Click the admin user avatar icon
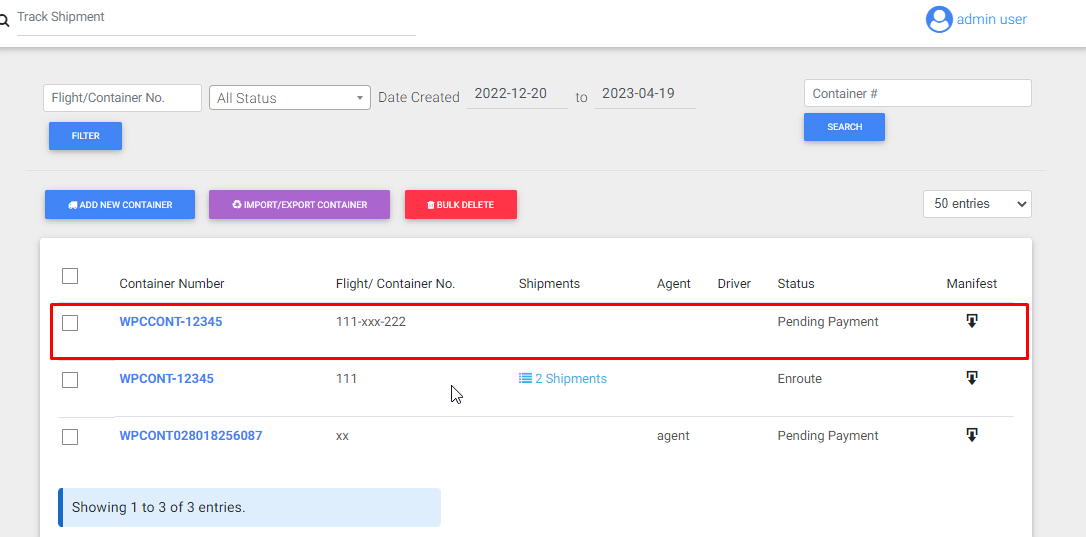 [x=939, y=19]
